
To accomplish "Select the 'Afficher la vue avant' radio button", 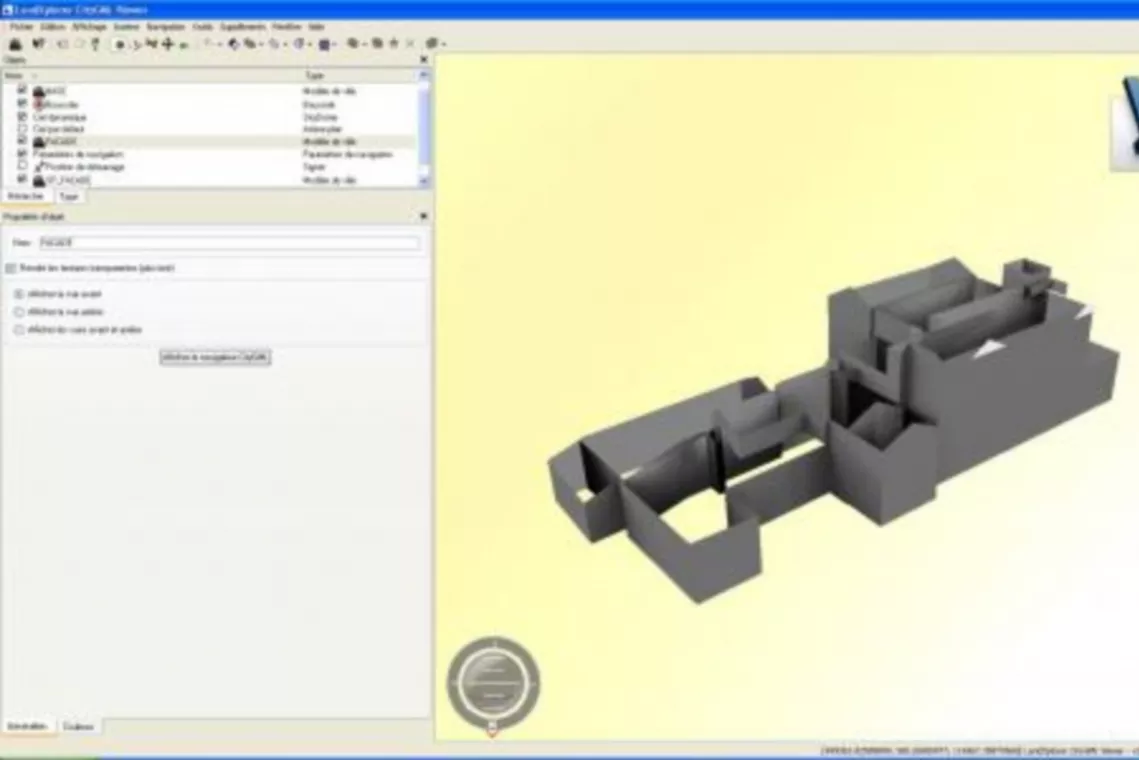I will coord(19,294).
